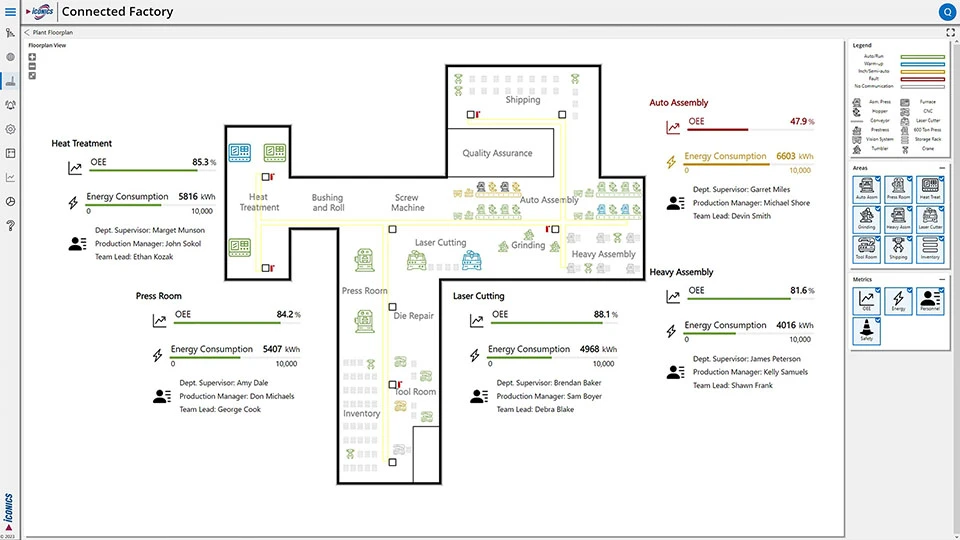Zoom in on the floorplan view
The width and height of the screenshot is (960, 540).
(32, 56)
